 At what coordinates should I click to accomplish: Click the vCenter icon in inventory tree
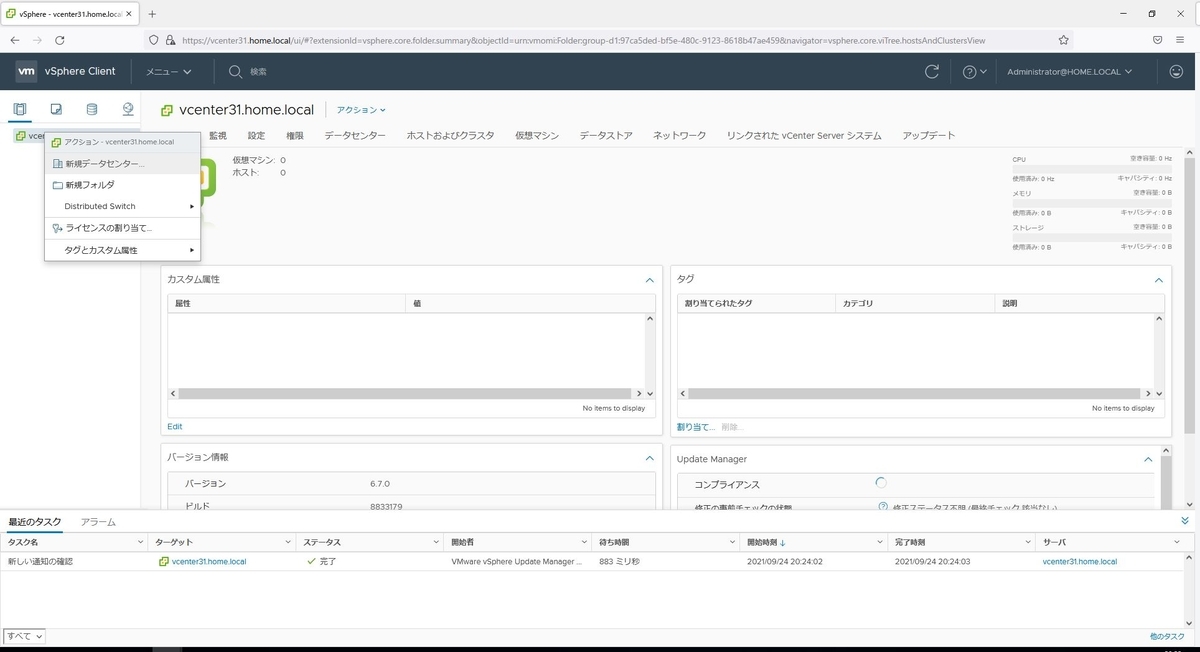click(x=21, y=136)
